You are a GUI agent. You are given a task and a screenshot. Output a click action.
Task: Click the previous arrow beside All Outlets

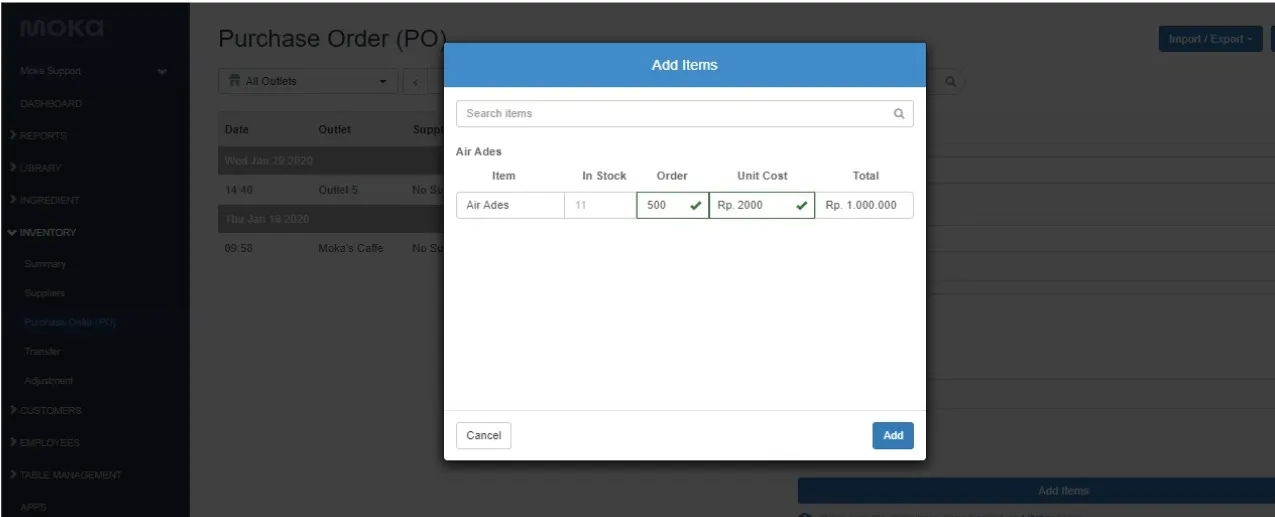(x=416, y=81)
